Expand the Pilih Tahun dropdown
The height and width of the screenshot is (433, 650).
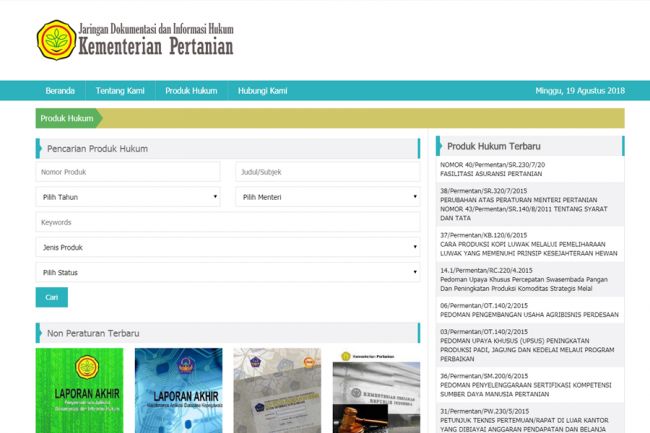(x=128, y=197)
